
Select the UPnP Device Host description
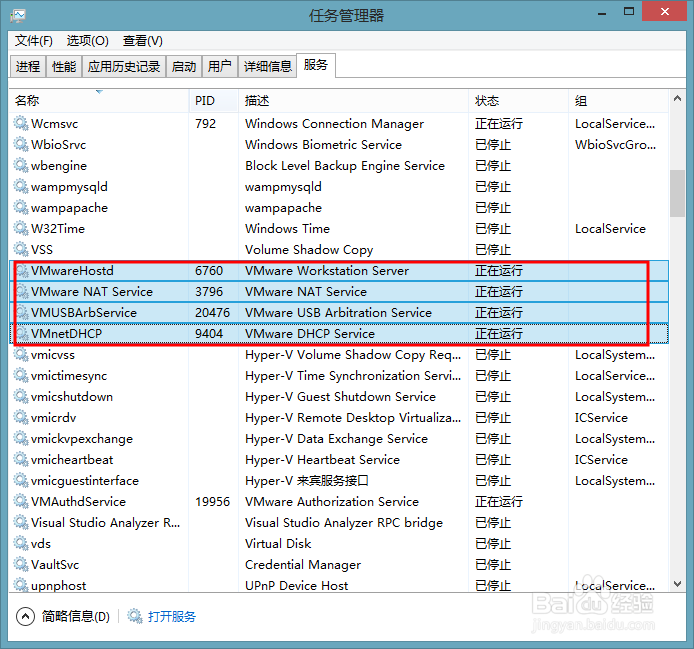[x=297, y=585]
